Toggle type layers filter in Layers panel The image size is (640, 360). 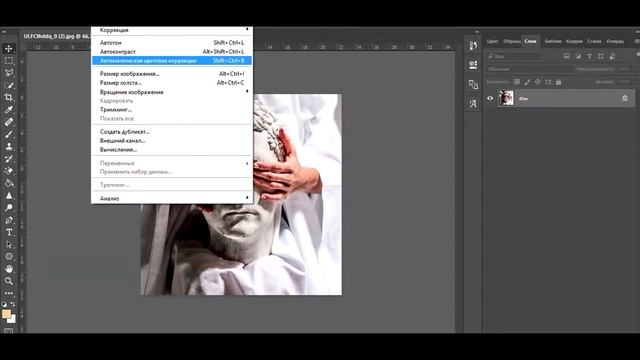click(x=589, y=56)
